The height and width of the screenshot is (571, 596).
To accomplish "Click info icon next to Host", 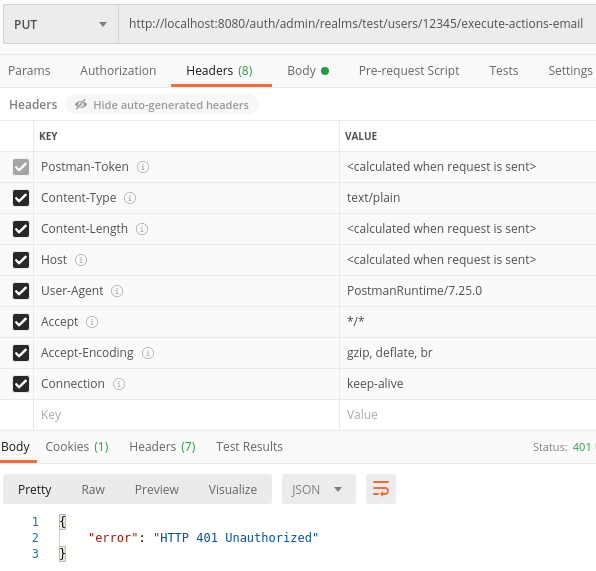I will point(81,260).
